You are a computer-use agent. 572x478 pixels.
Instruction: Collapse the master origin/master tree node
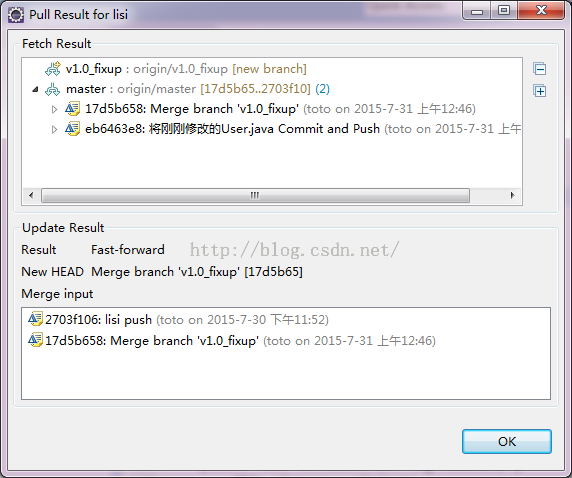point(35,89)
